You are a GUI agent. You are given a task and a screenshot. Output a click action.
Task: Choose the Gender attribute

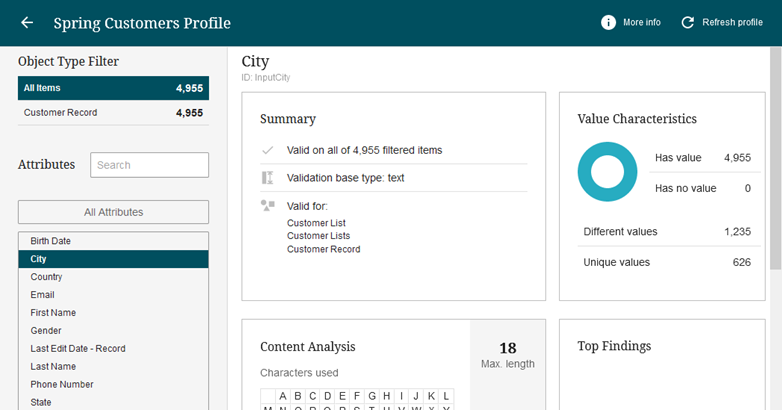[x=113, y=331]
